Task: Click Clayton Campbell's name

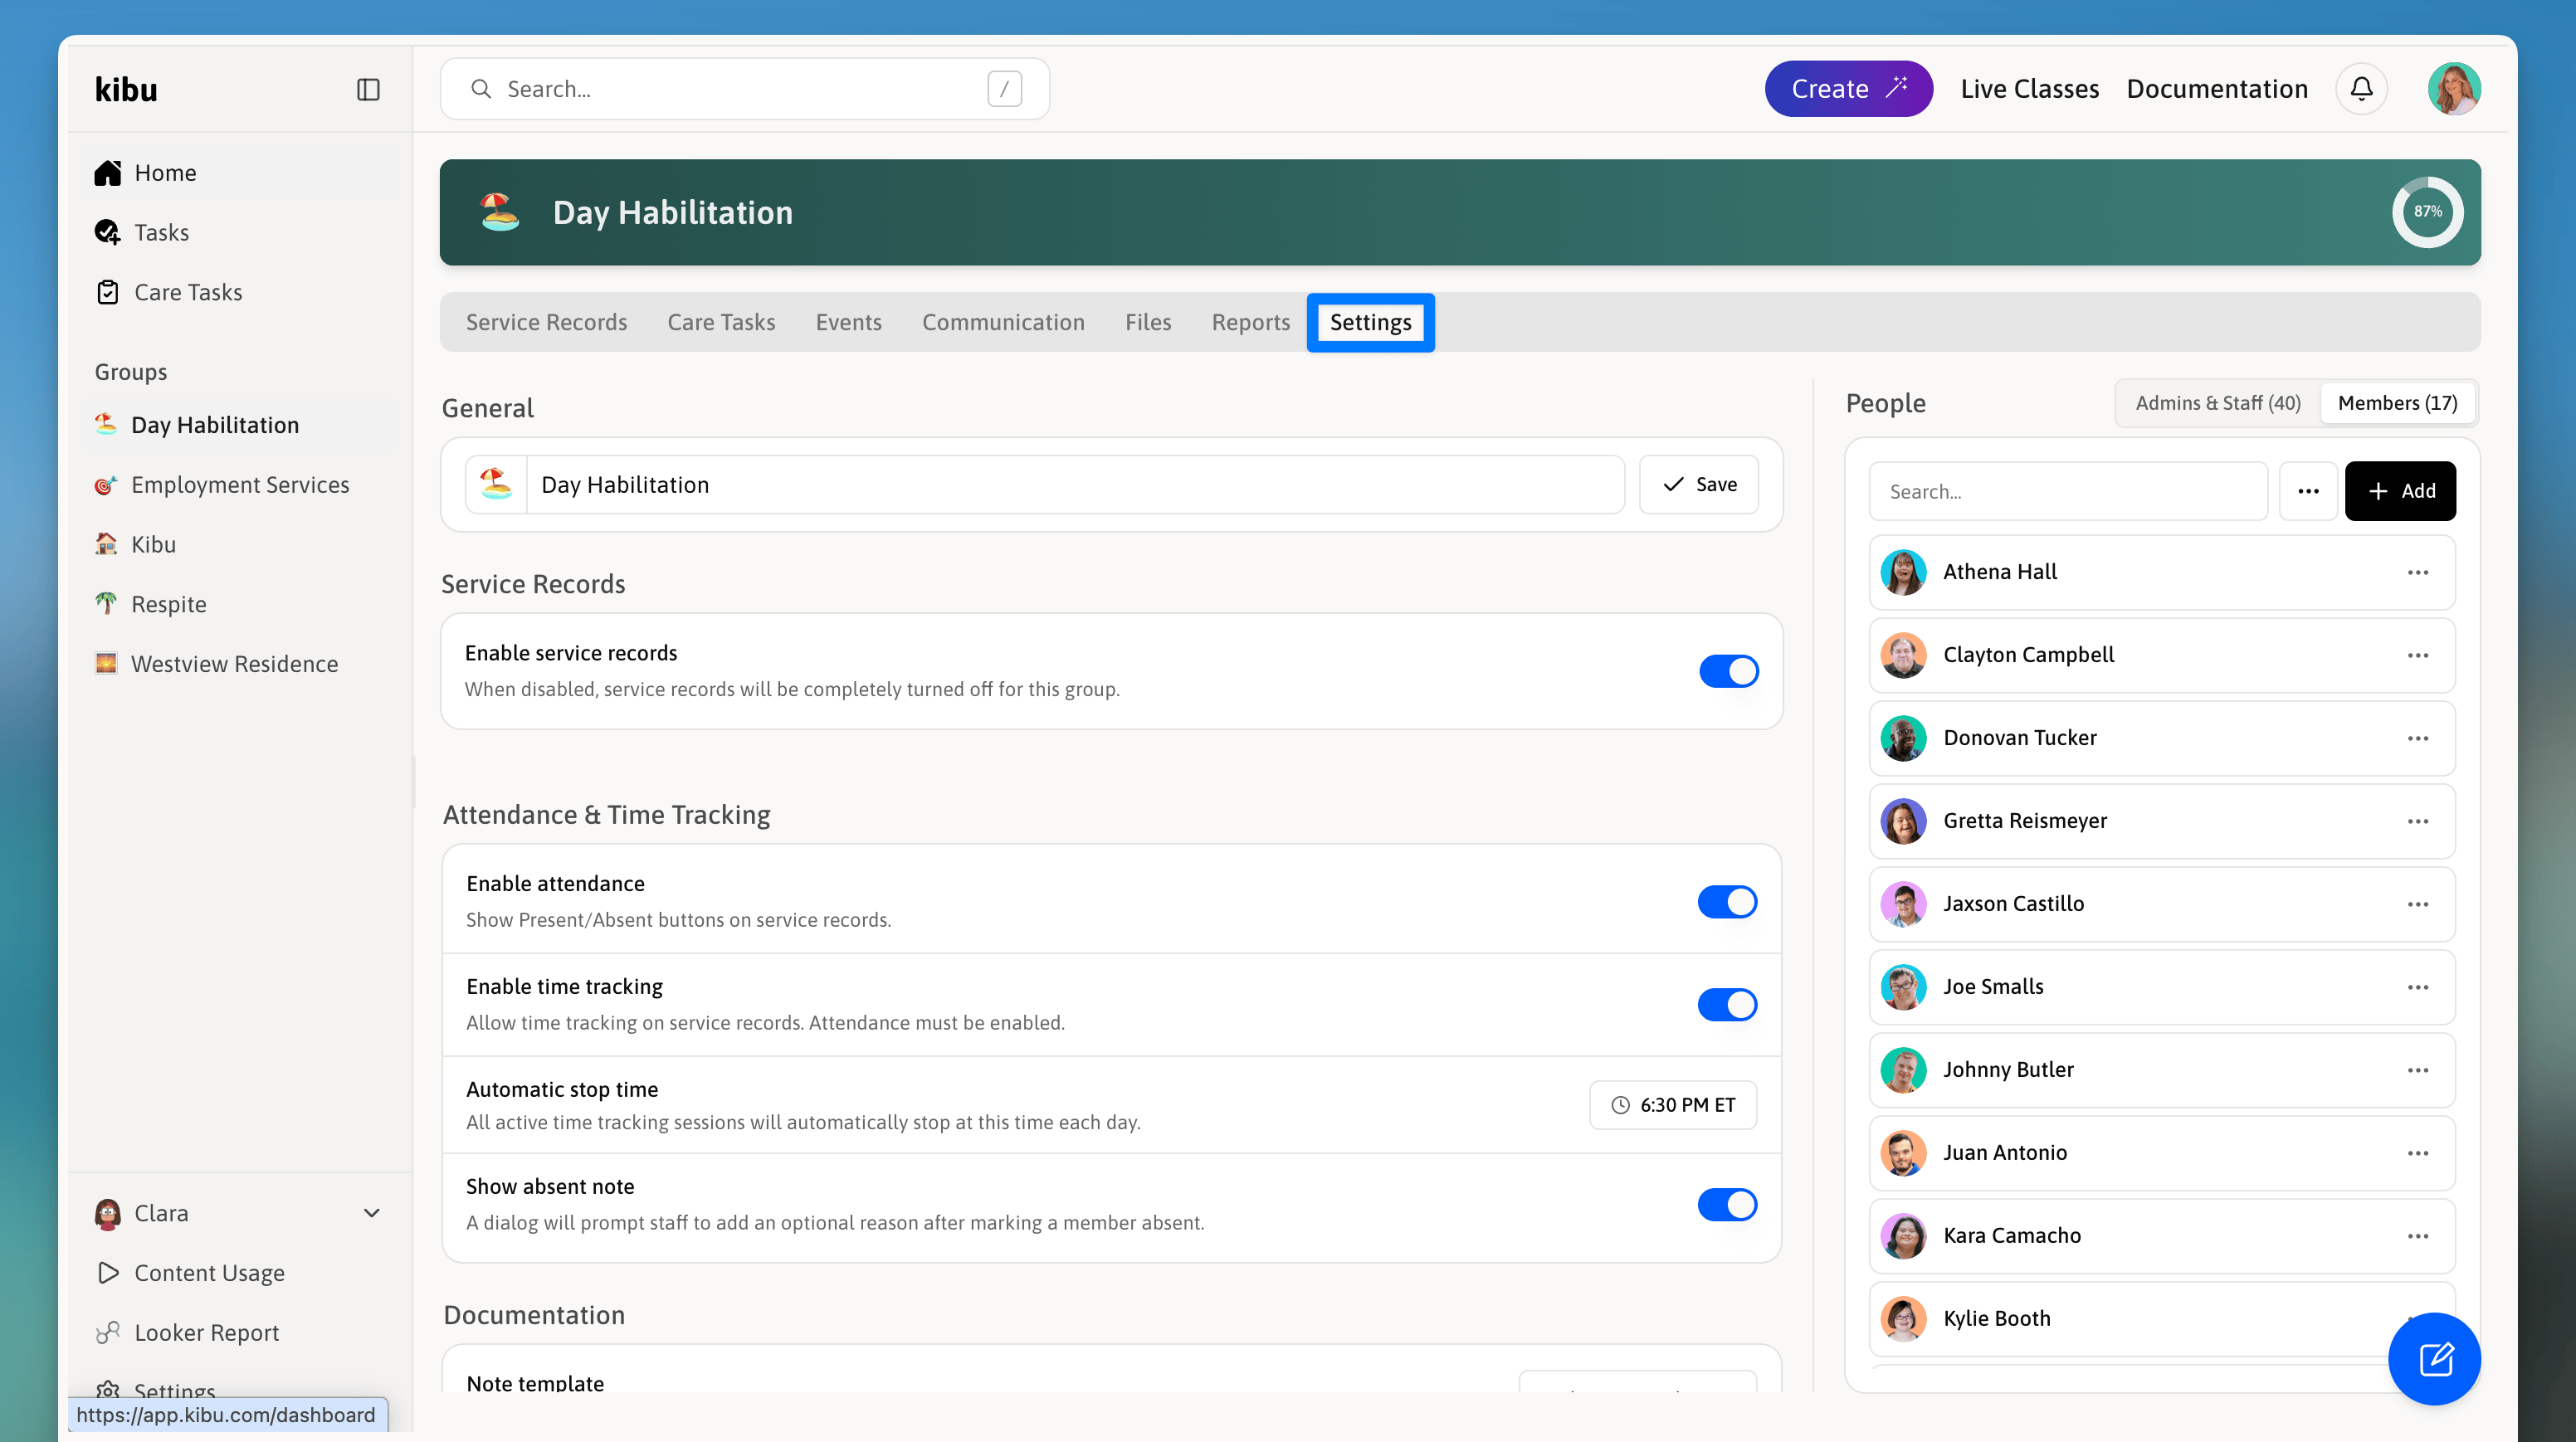Action: point(2028,655)
